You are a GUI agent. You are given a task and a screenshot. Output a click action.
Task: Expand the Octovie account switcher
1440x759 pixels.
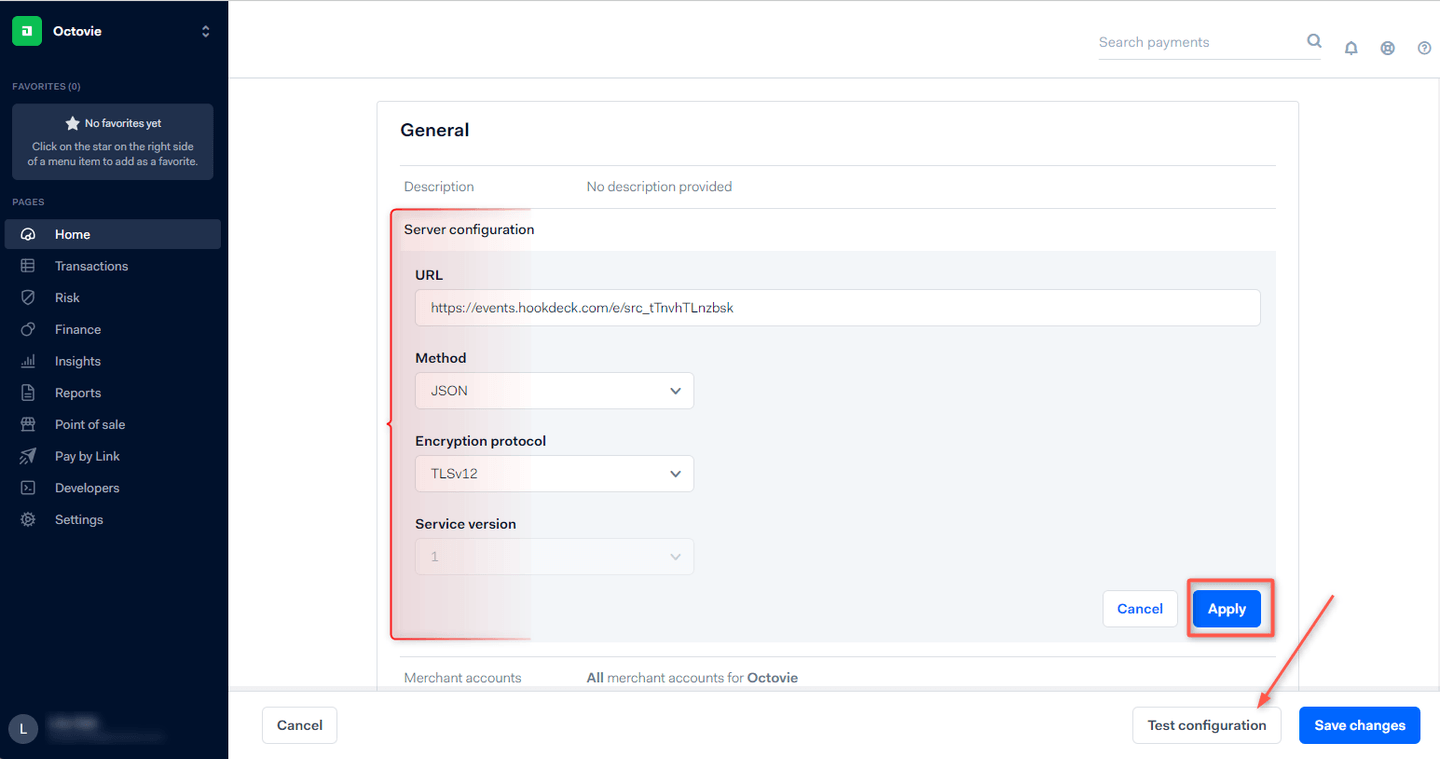(x=205, y=30)
